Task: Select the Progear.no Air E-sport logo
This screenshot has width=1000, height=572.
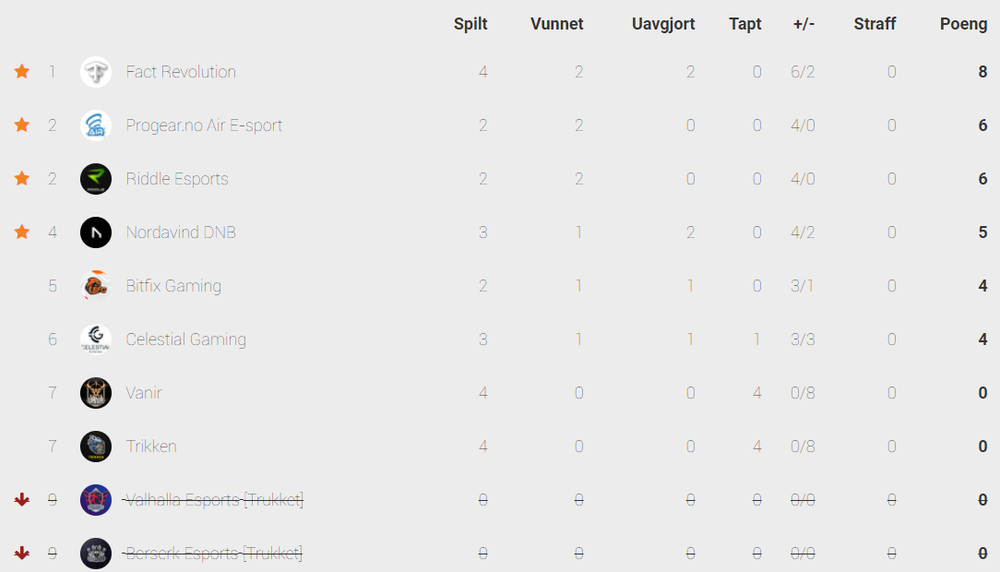Action: pos(96,126)
